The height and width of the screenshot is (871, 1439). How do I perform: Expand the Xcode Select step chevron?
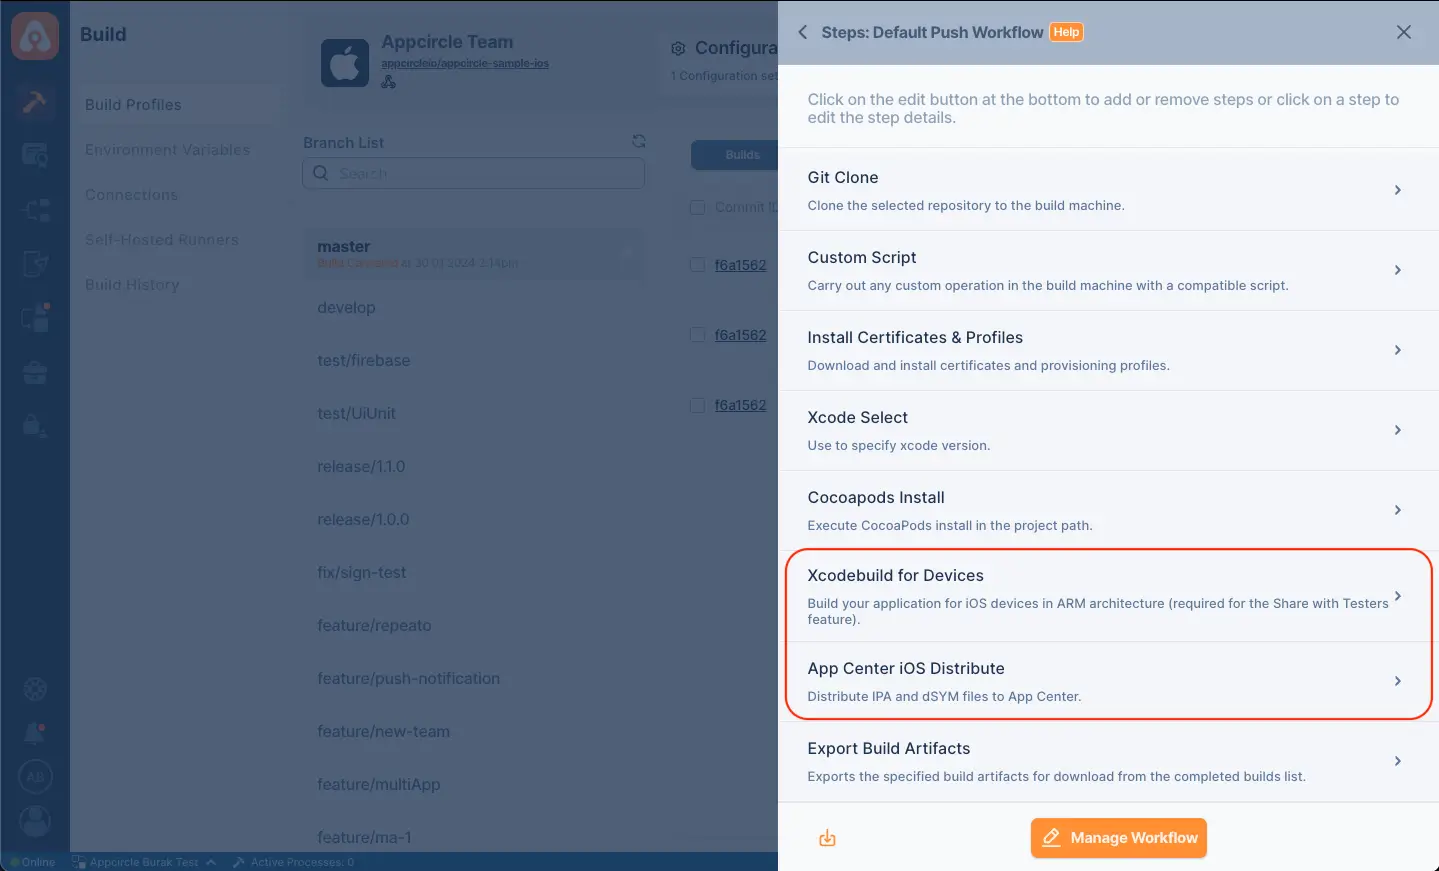click(x=1397, y=430)
